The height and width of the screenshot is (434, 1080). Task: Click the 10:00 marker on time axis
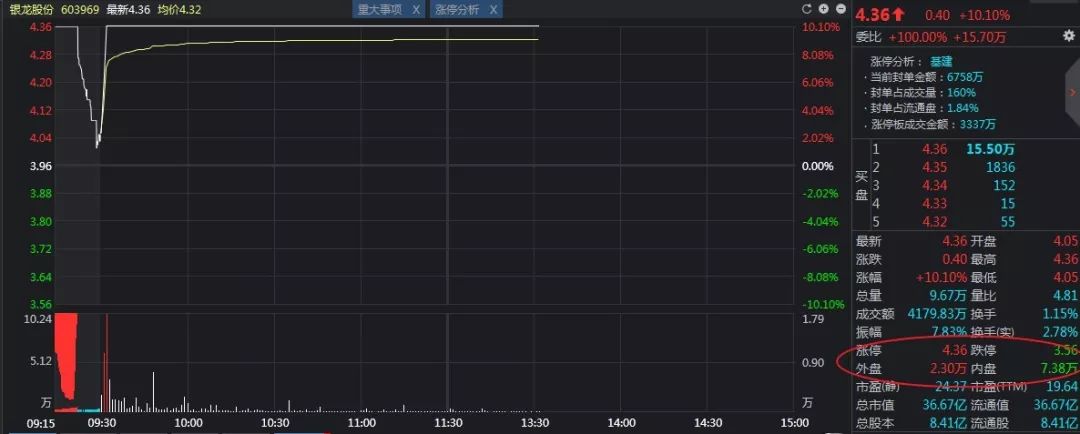[x=188, y=424]
